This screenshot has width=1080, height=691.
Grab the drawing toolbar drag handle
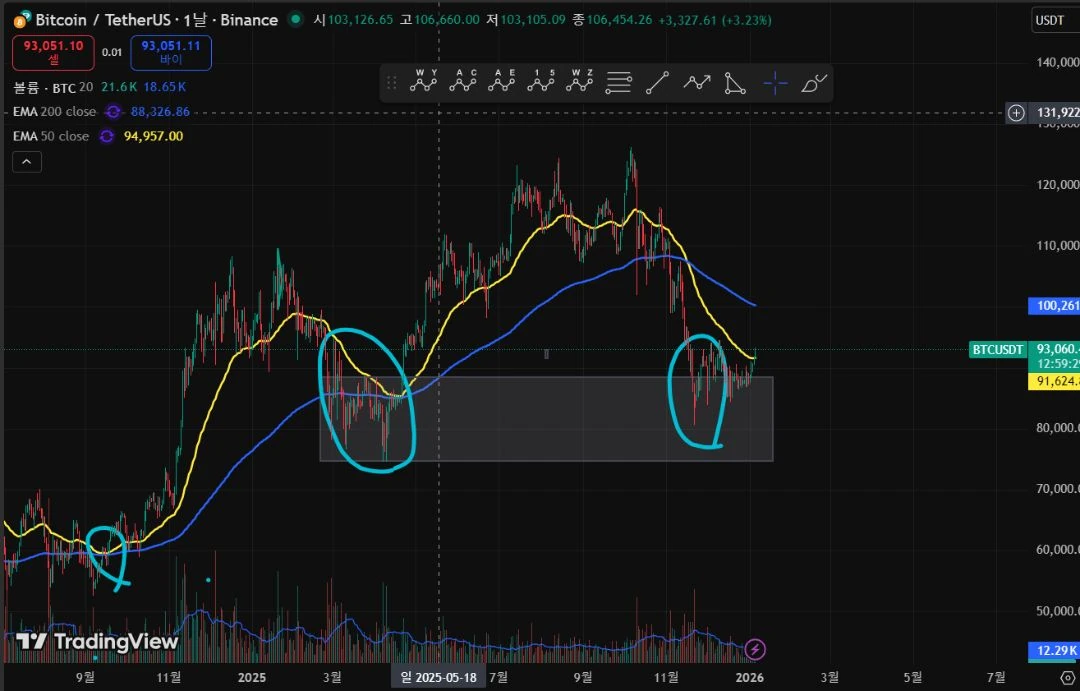tap(391, 83)
